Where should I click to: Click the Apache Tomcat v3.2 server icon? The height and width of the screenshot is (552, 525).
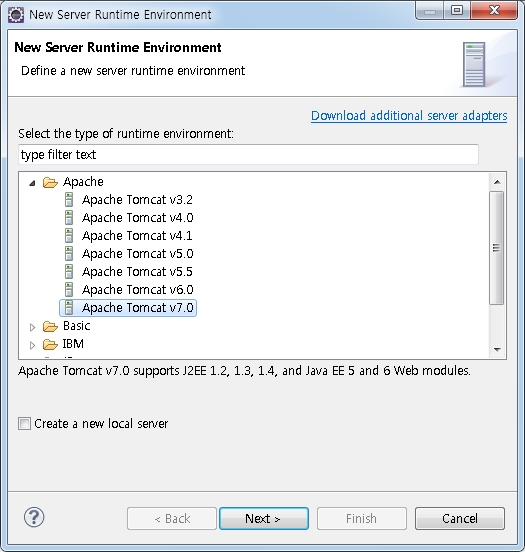(x=69, y=200)
